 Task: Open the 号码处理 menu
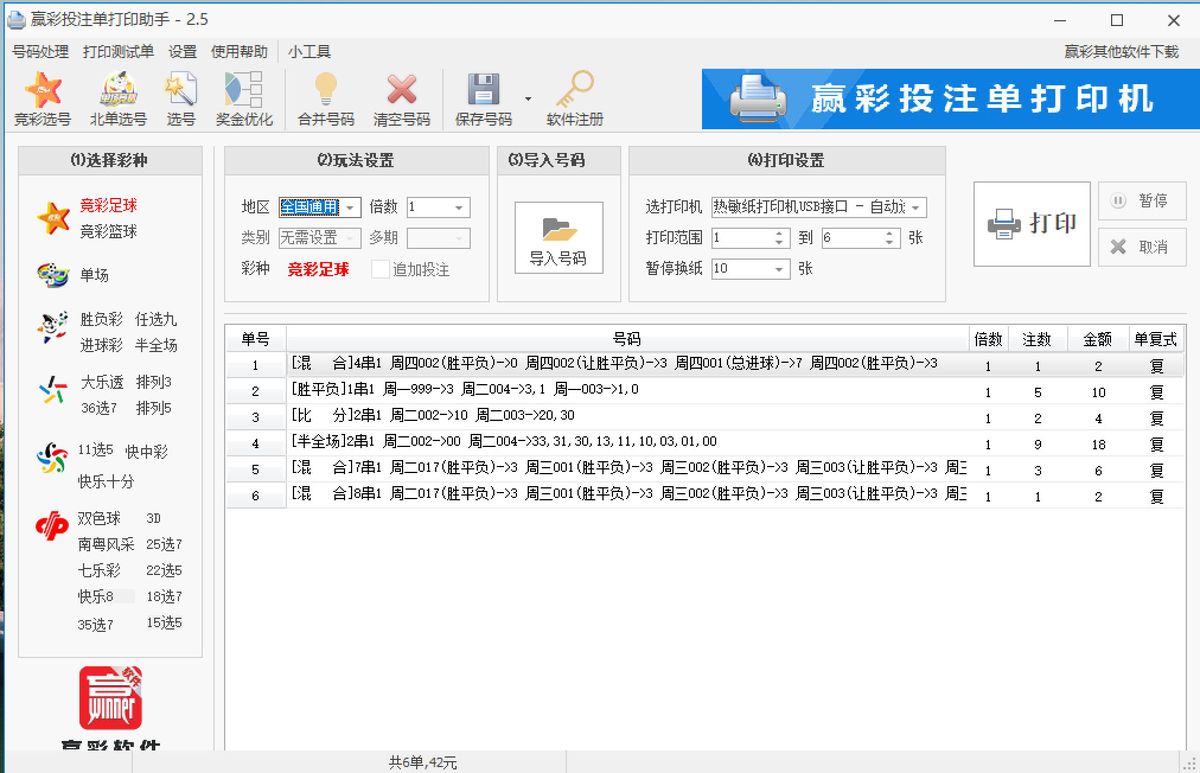pyautogui.click(x=41, y=52)
